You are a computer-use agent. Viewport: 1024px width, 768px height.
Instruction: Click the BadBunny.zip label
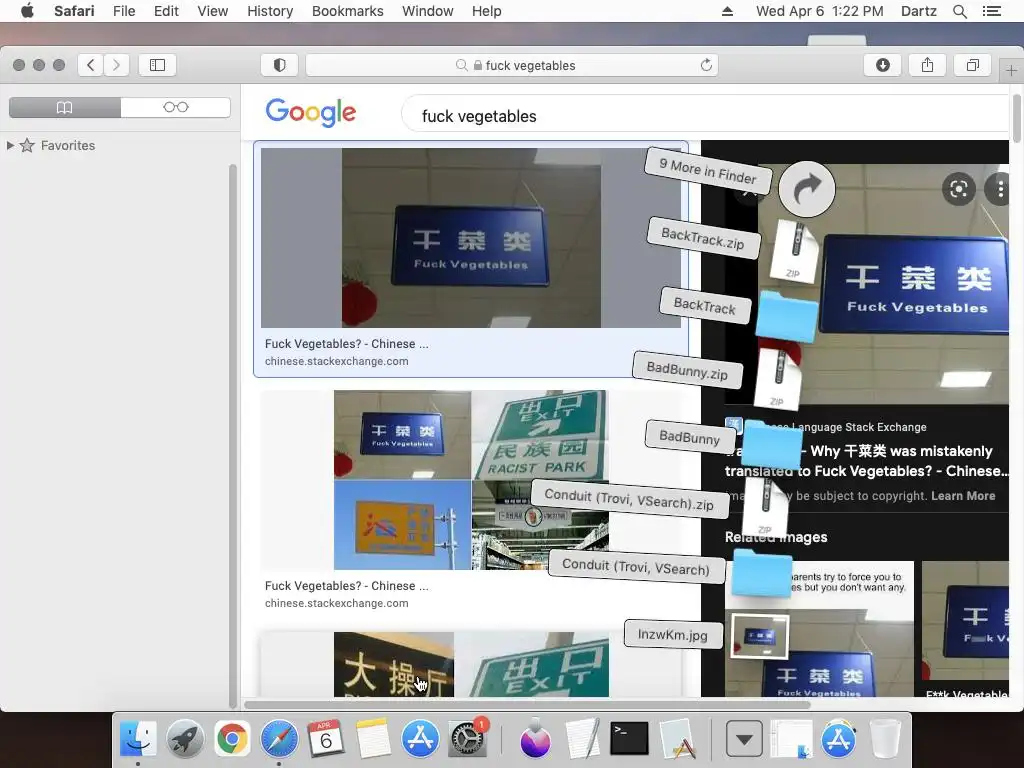click(x=687, y=370)
